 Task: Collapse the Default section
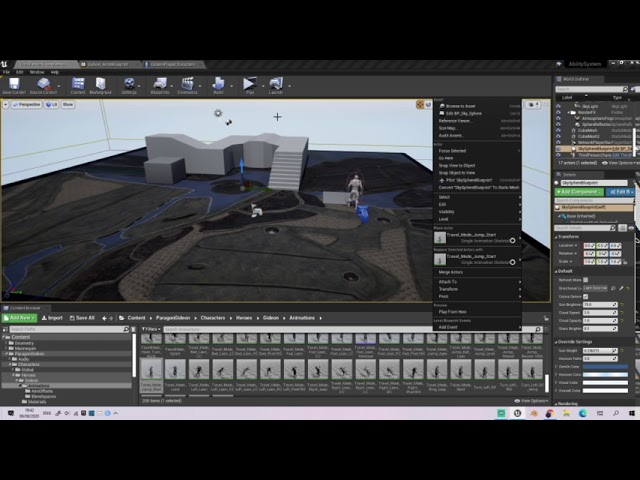556,271
